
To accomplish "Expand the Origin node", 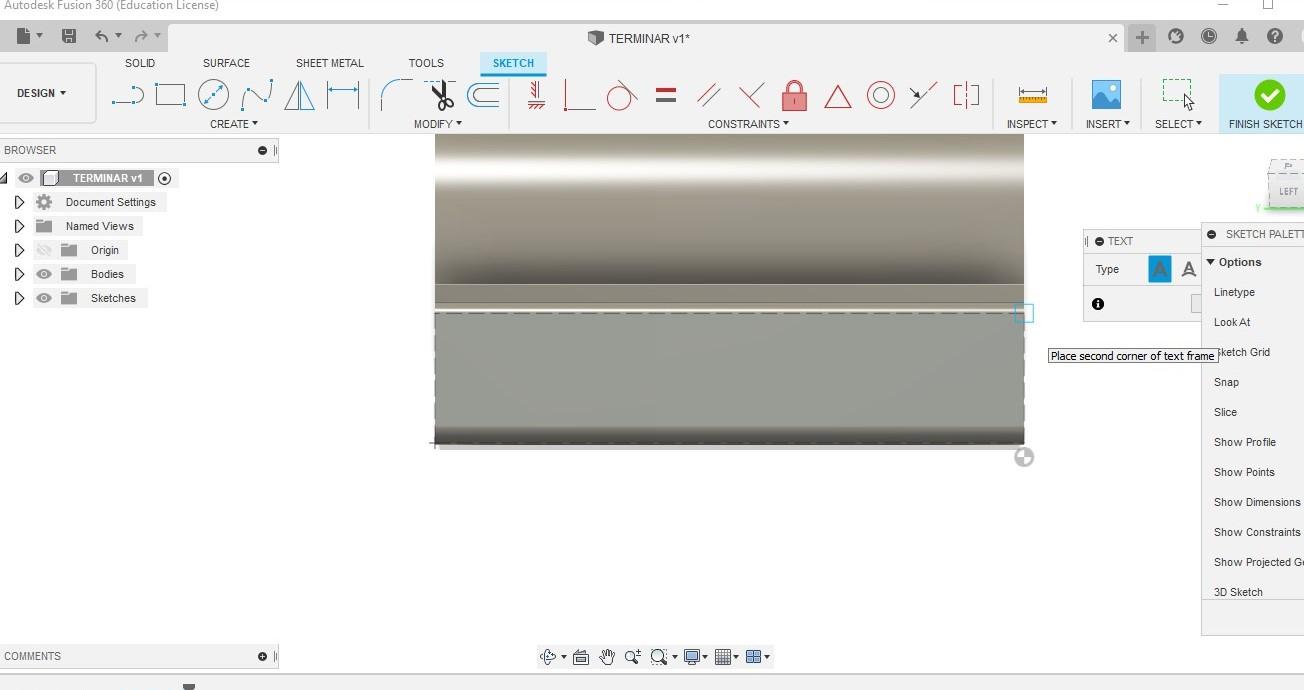I will [x=19, y=250].
